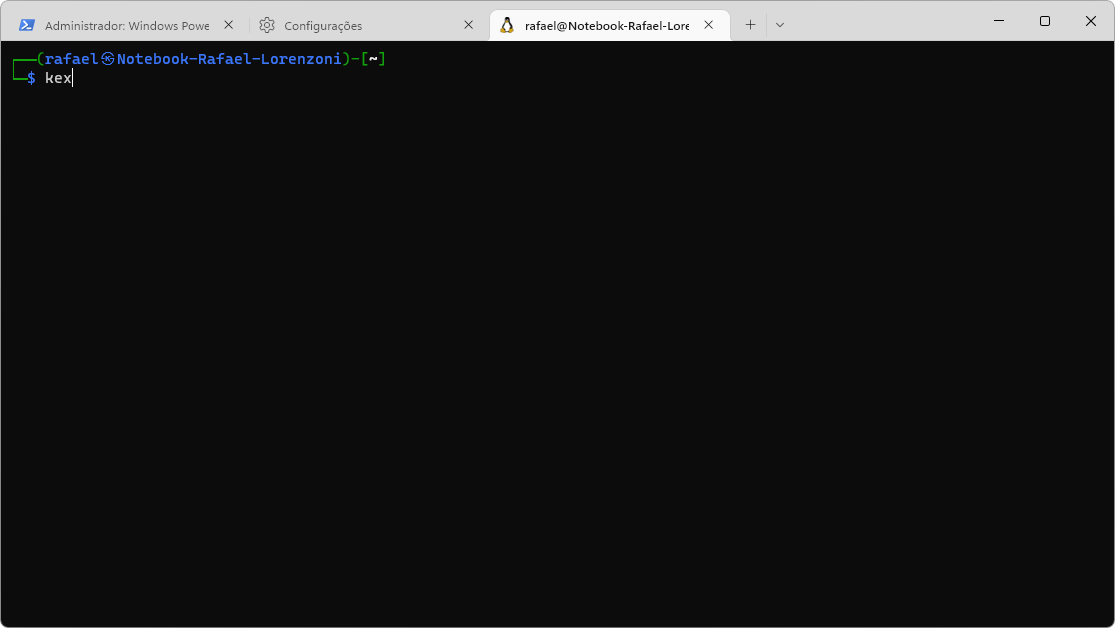Click the Linux penguin tab icon
The image size is (1115, 628).
coord(507,25)
